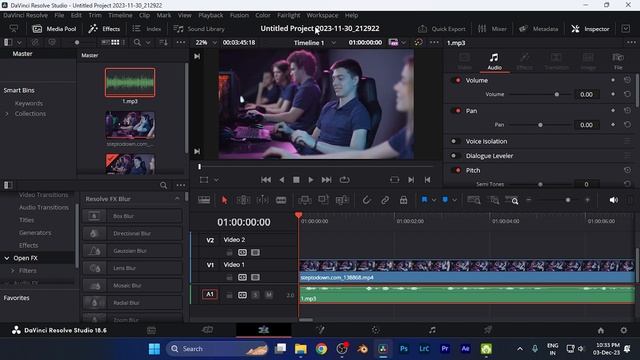This screenshot has width=640, height=360.
Task: Open Project Settings gear icon
Action: coord(623,330)
